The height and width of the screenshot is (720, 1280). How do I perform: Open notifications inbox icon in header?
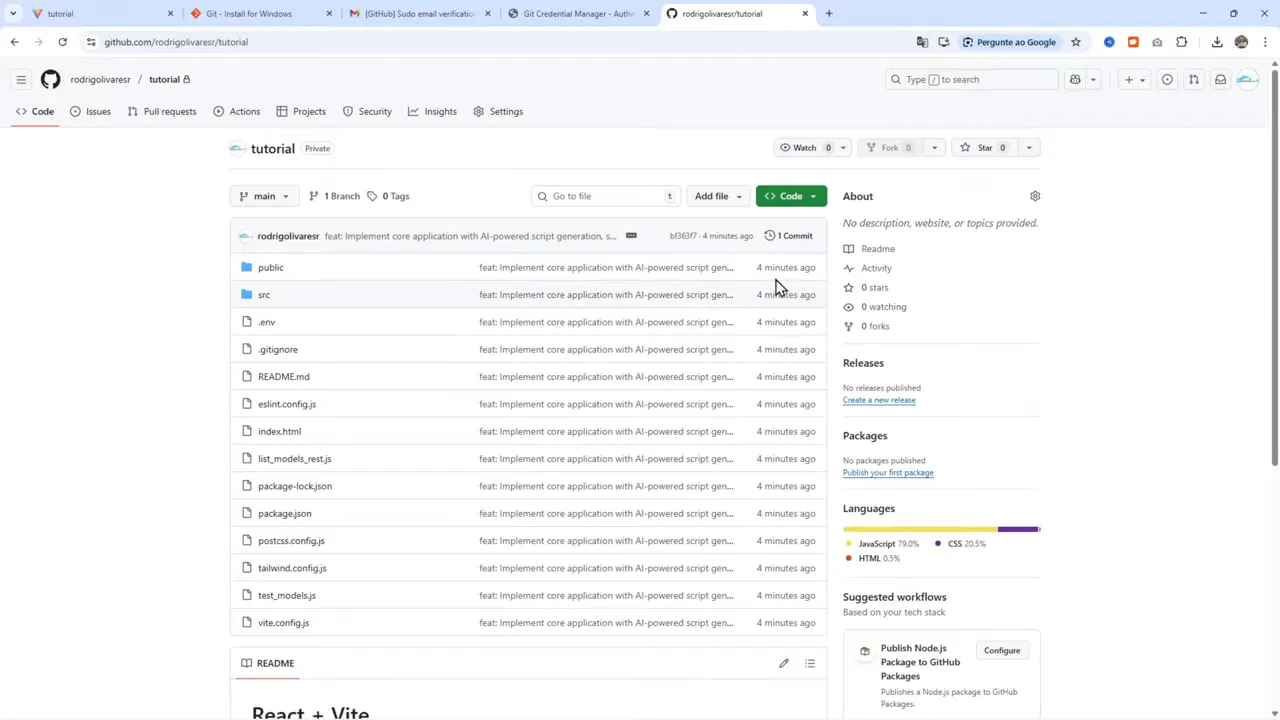(x=1220, y=79)
